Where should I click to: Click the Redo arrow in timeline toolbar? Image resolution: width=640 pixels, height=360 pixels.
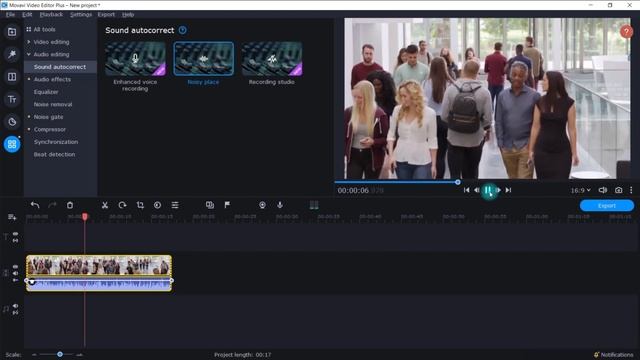tap(52, 205)
